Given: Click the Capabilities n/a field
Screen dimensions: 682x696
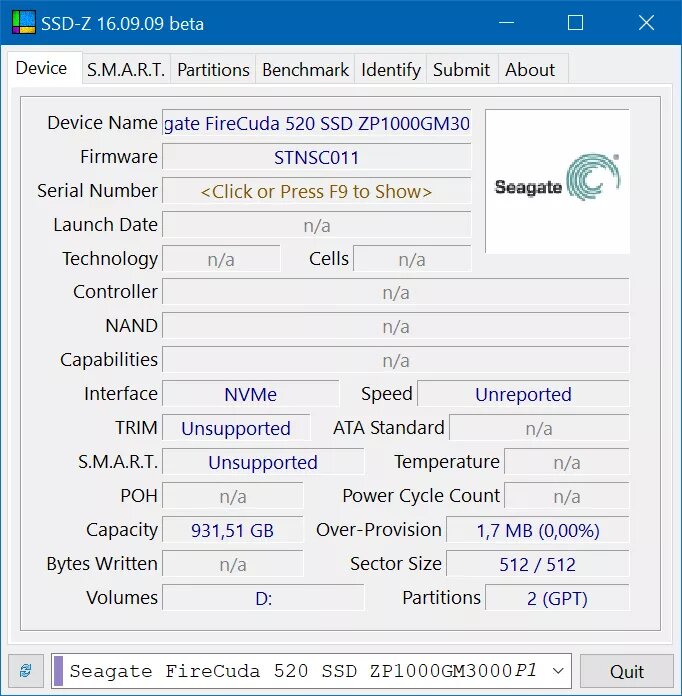Looking at the screenshot, I should coord(396,360).
